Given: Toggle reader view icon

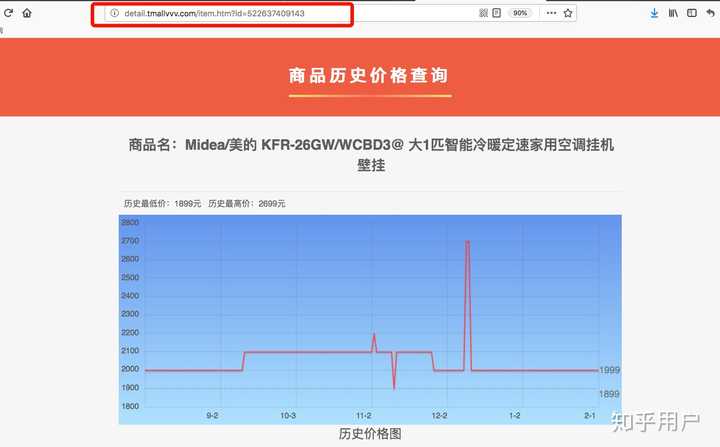Looking at the screenshot, I should click(x=496, y=13).
